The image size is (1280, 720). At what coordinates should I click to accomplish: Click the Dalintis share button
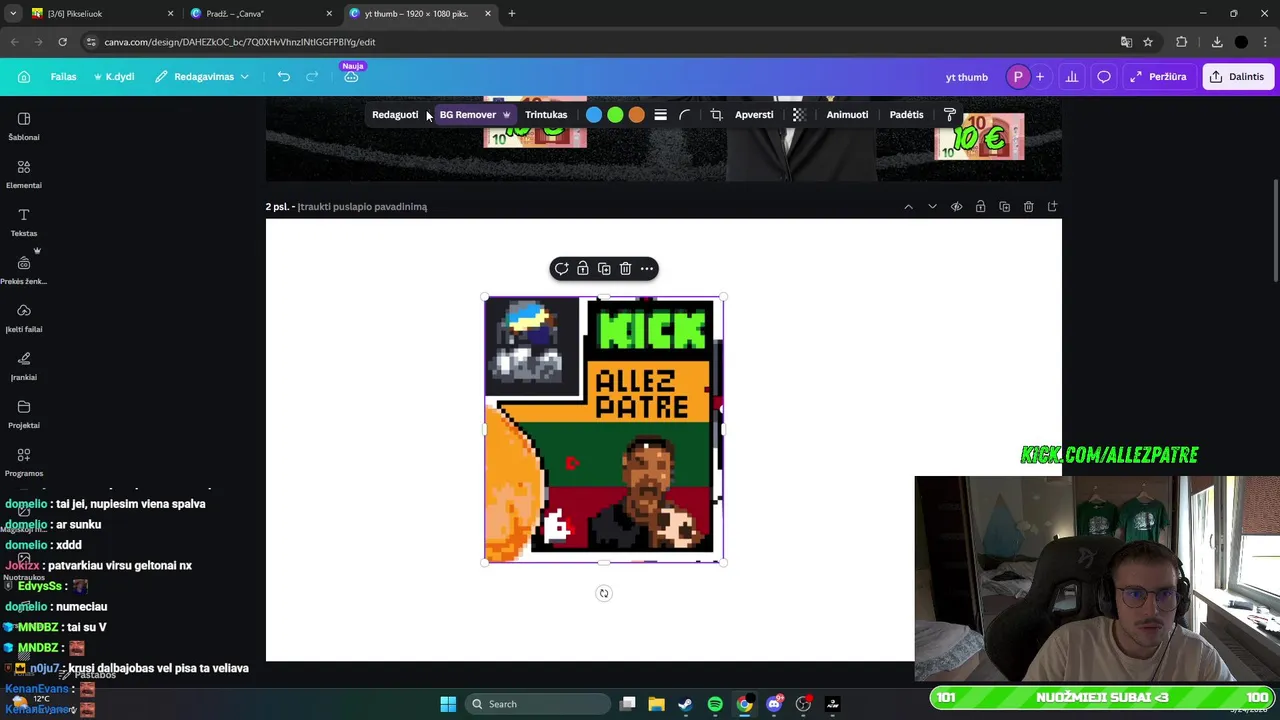coord(1237,77)
